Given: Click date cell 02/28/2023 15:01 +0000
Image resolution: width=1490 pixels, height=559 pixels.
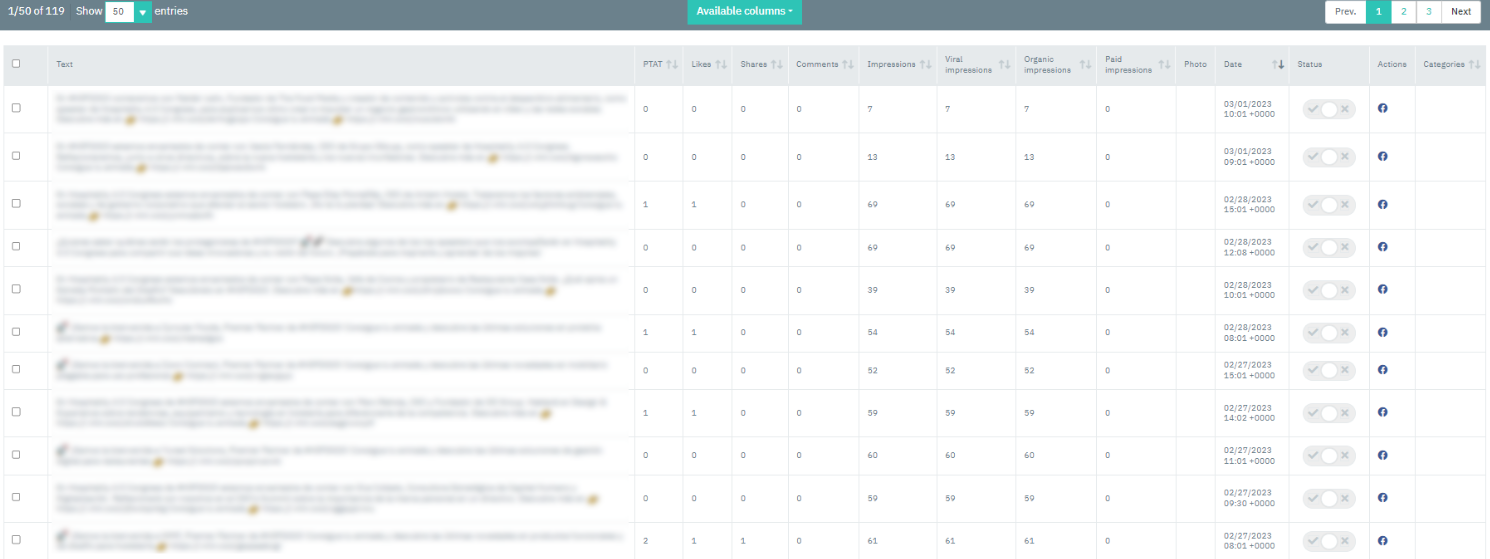Looking at the screenshot, I should tap(1250, 204).
